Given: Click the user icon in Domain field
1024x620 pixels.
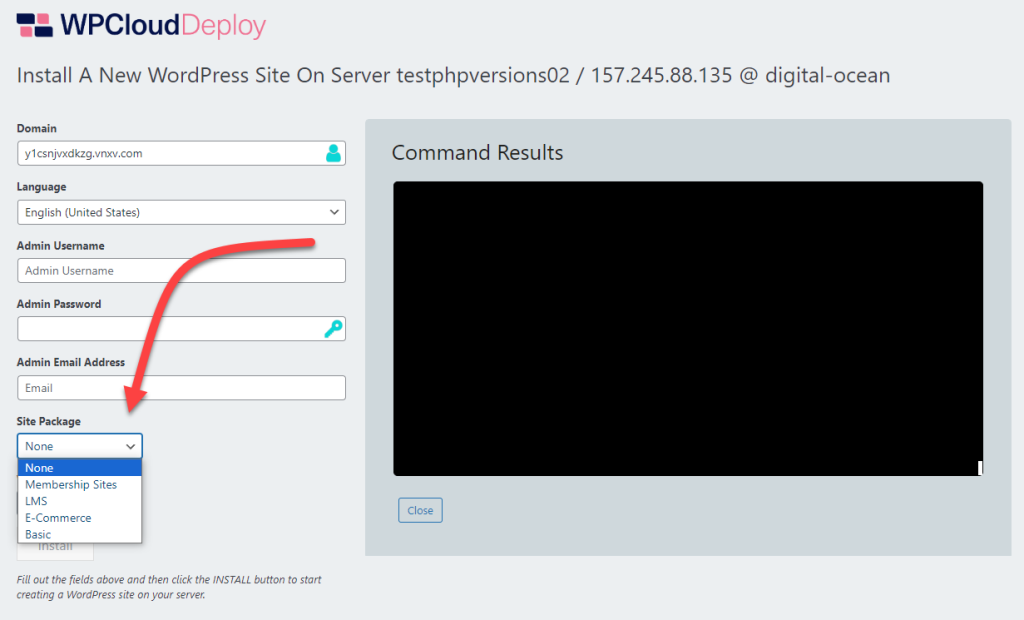Looking at the screenshot, I should 333,153.
